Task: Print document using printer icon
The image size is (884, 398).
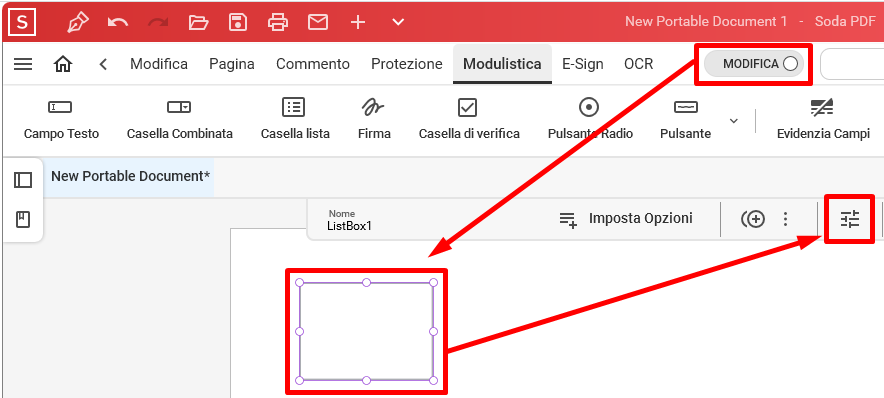Action: point(278,22)
